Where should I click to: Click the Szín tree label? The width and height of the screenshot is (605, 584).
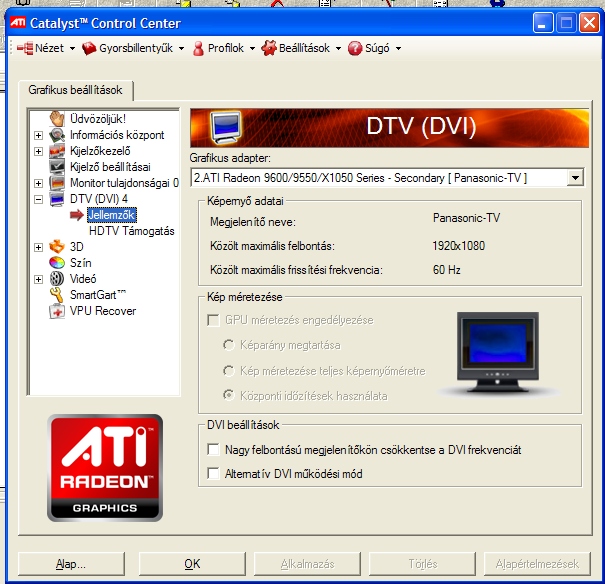(x=81, y=263)
